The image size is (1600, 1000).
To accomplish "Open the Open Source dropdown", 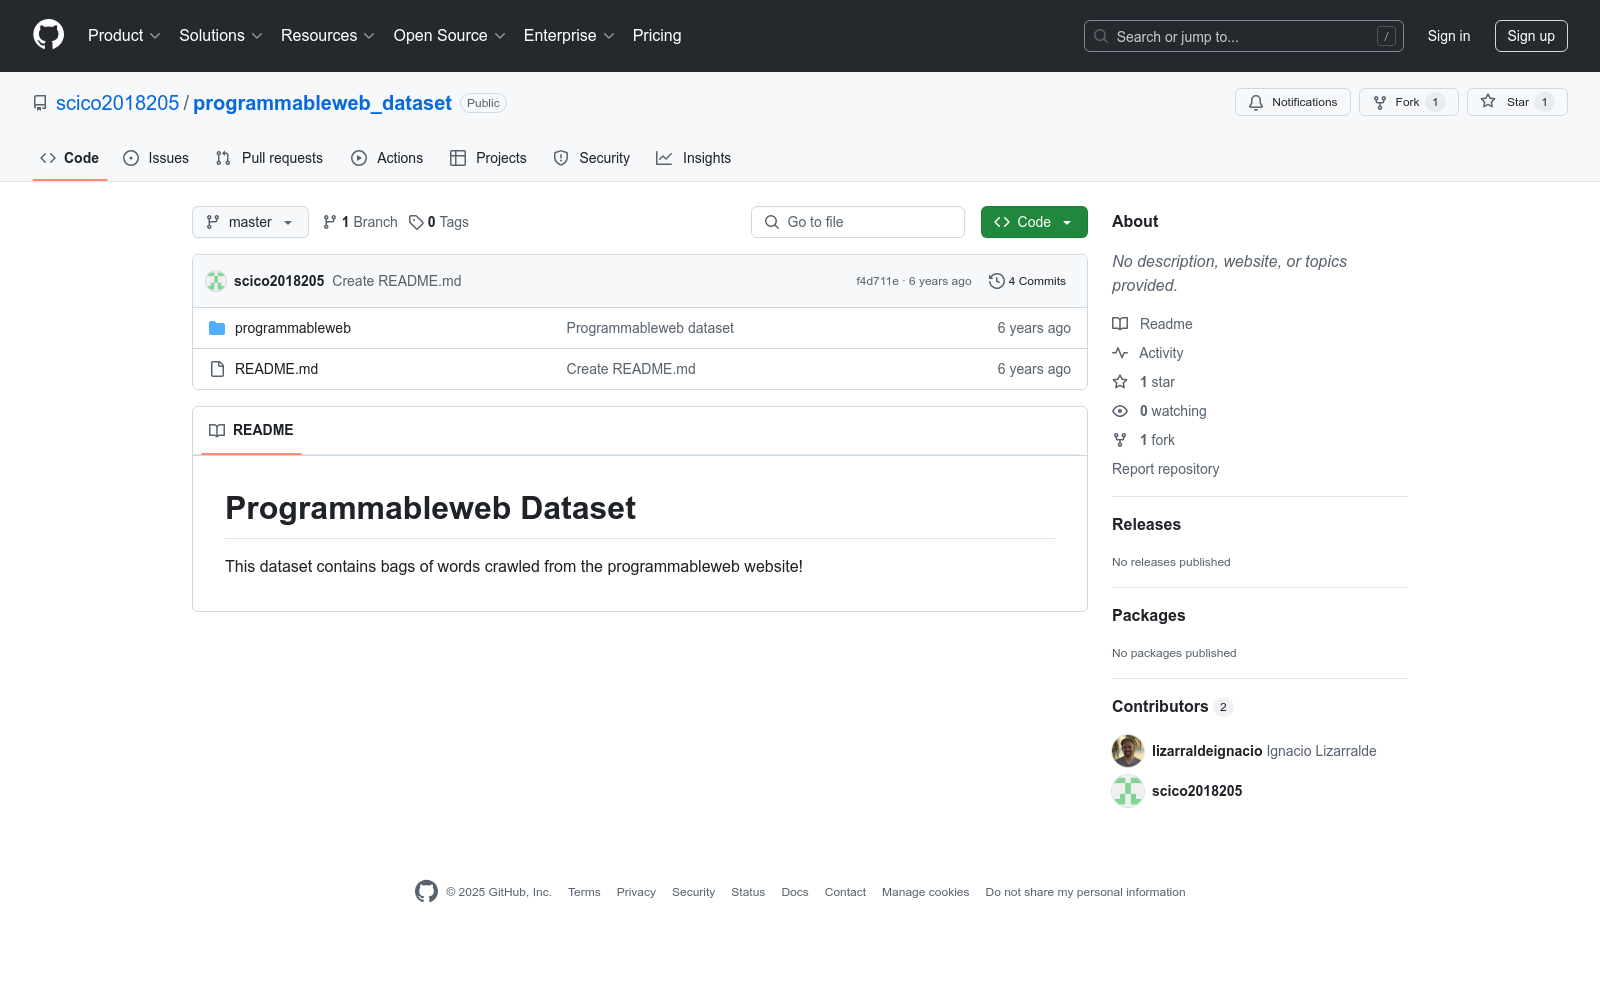I will pos(450,35).
